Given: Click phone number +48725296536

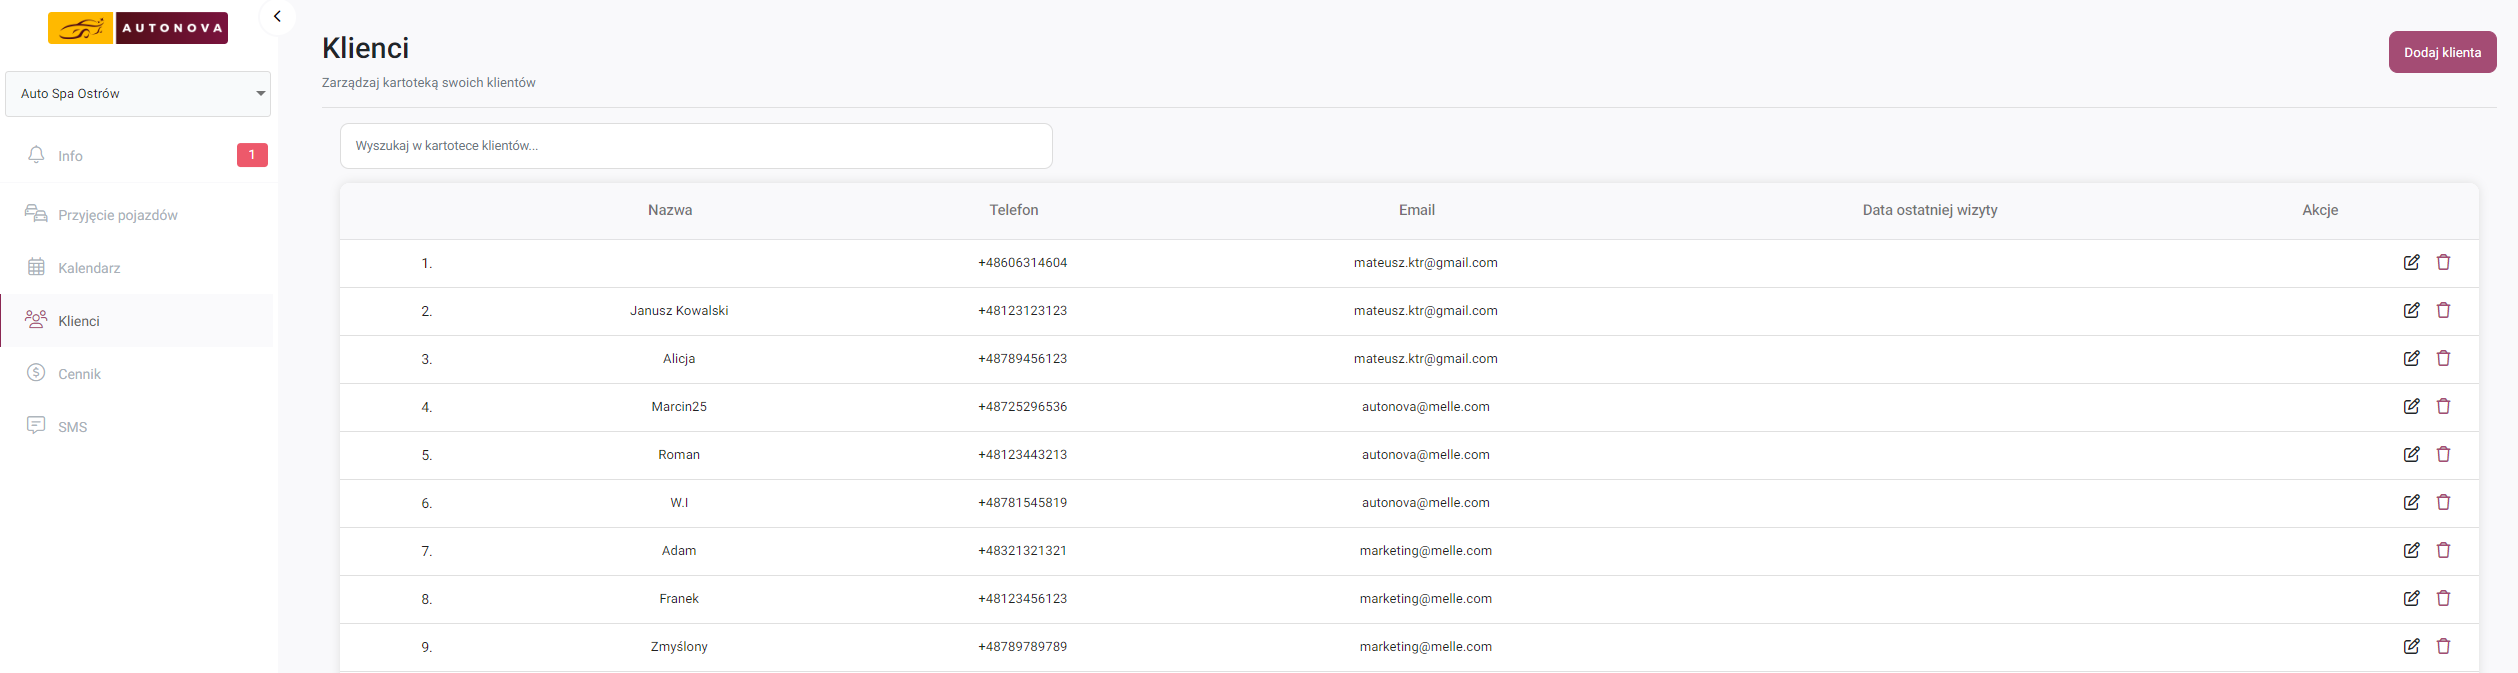Looking at the screenshot, I should point(1022,407).
